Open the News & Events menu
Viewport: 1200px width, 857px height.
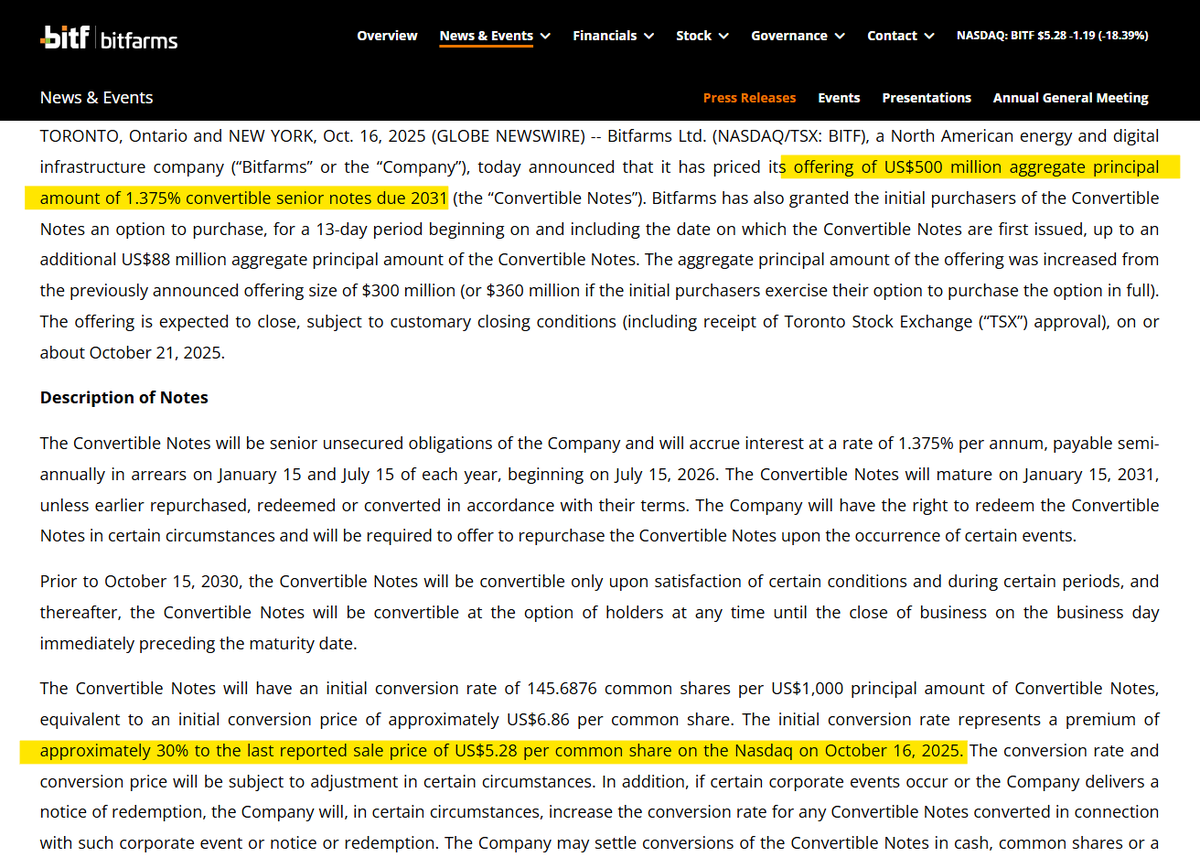(x=486, y=36)
